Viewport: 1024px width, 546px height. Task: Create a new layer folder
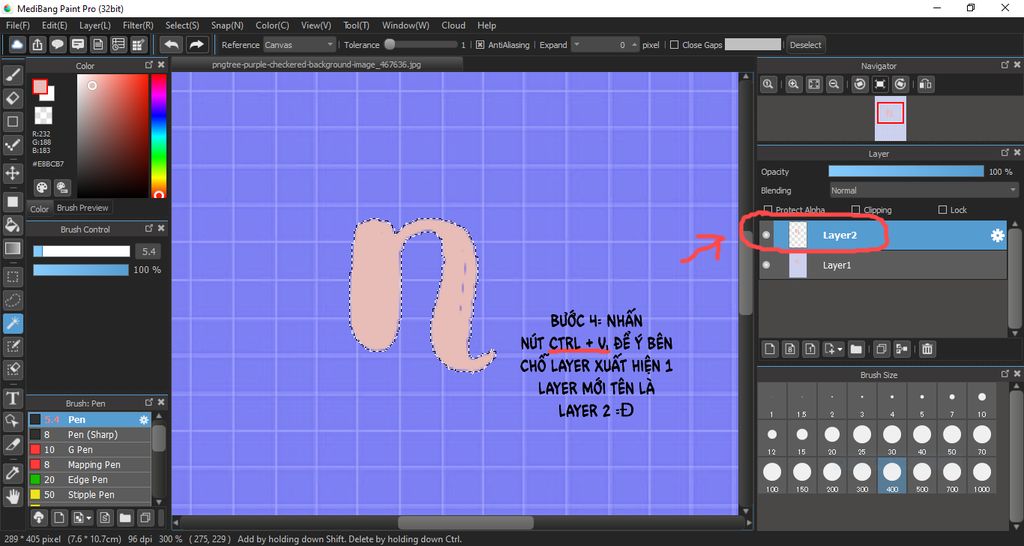(x=856, y=349)
